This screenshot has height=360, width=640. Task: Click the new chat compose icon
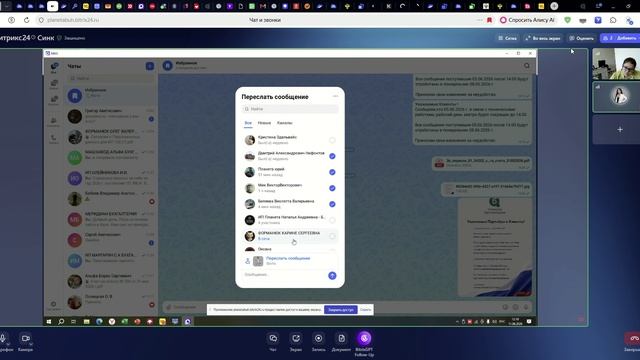[150, 66]
